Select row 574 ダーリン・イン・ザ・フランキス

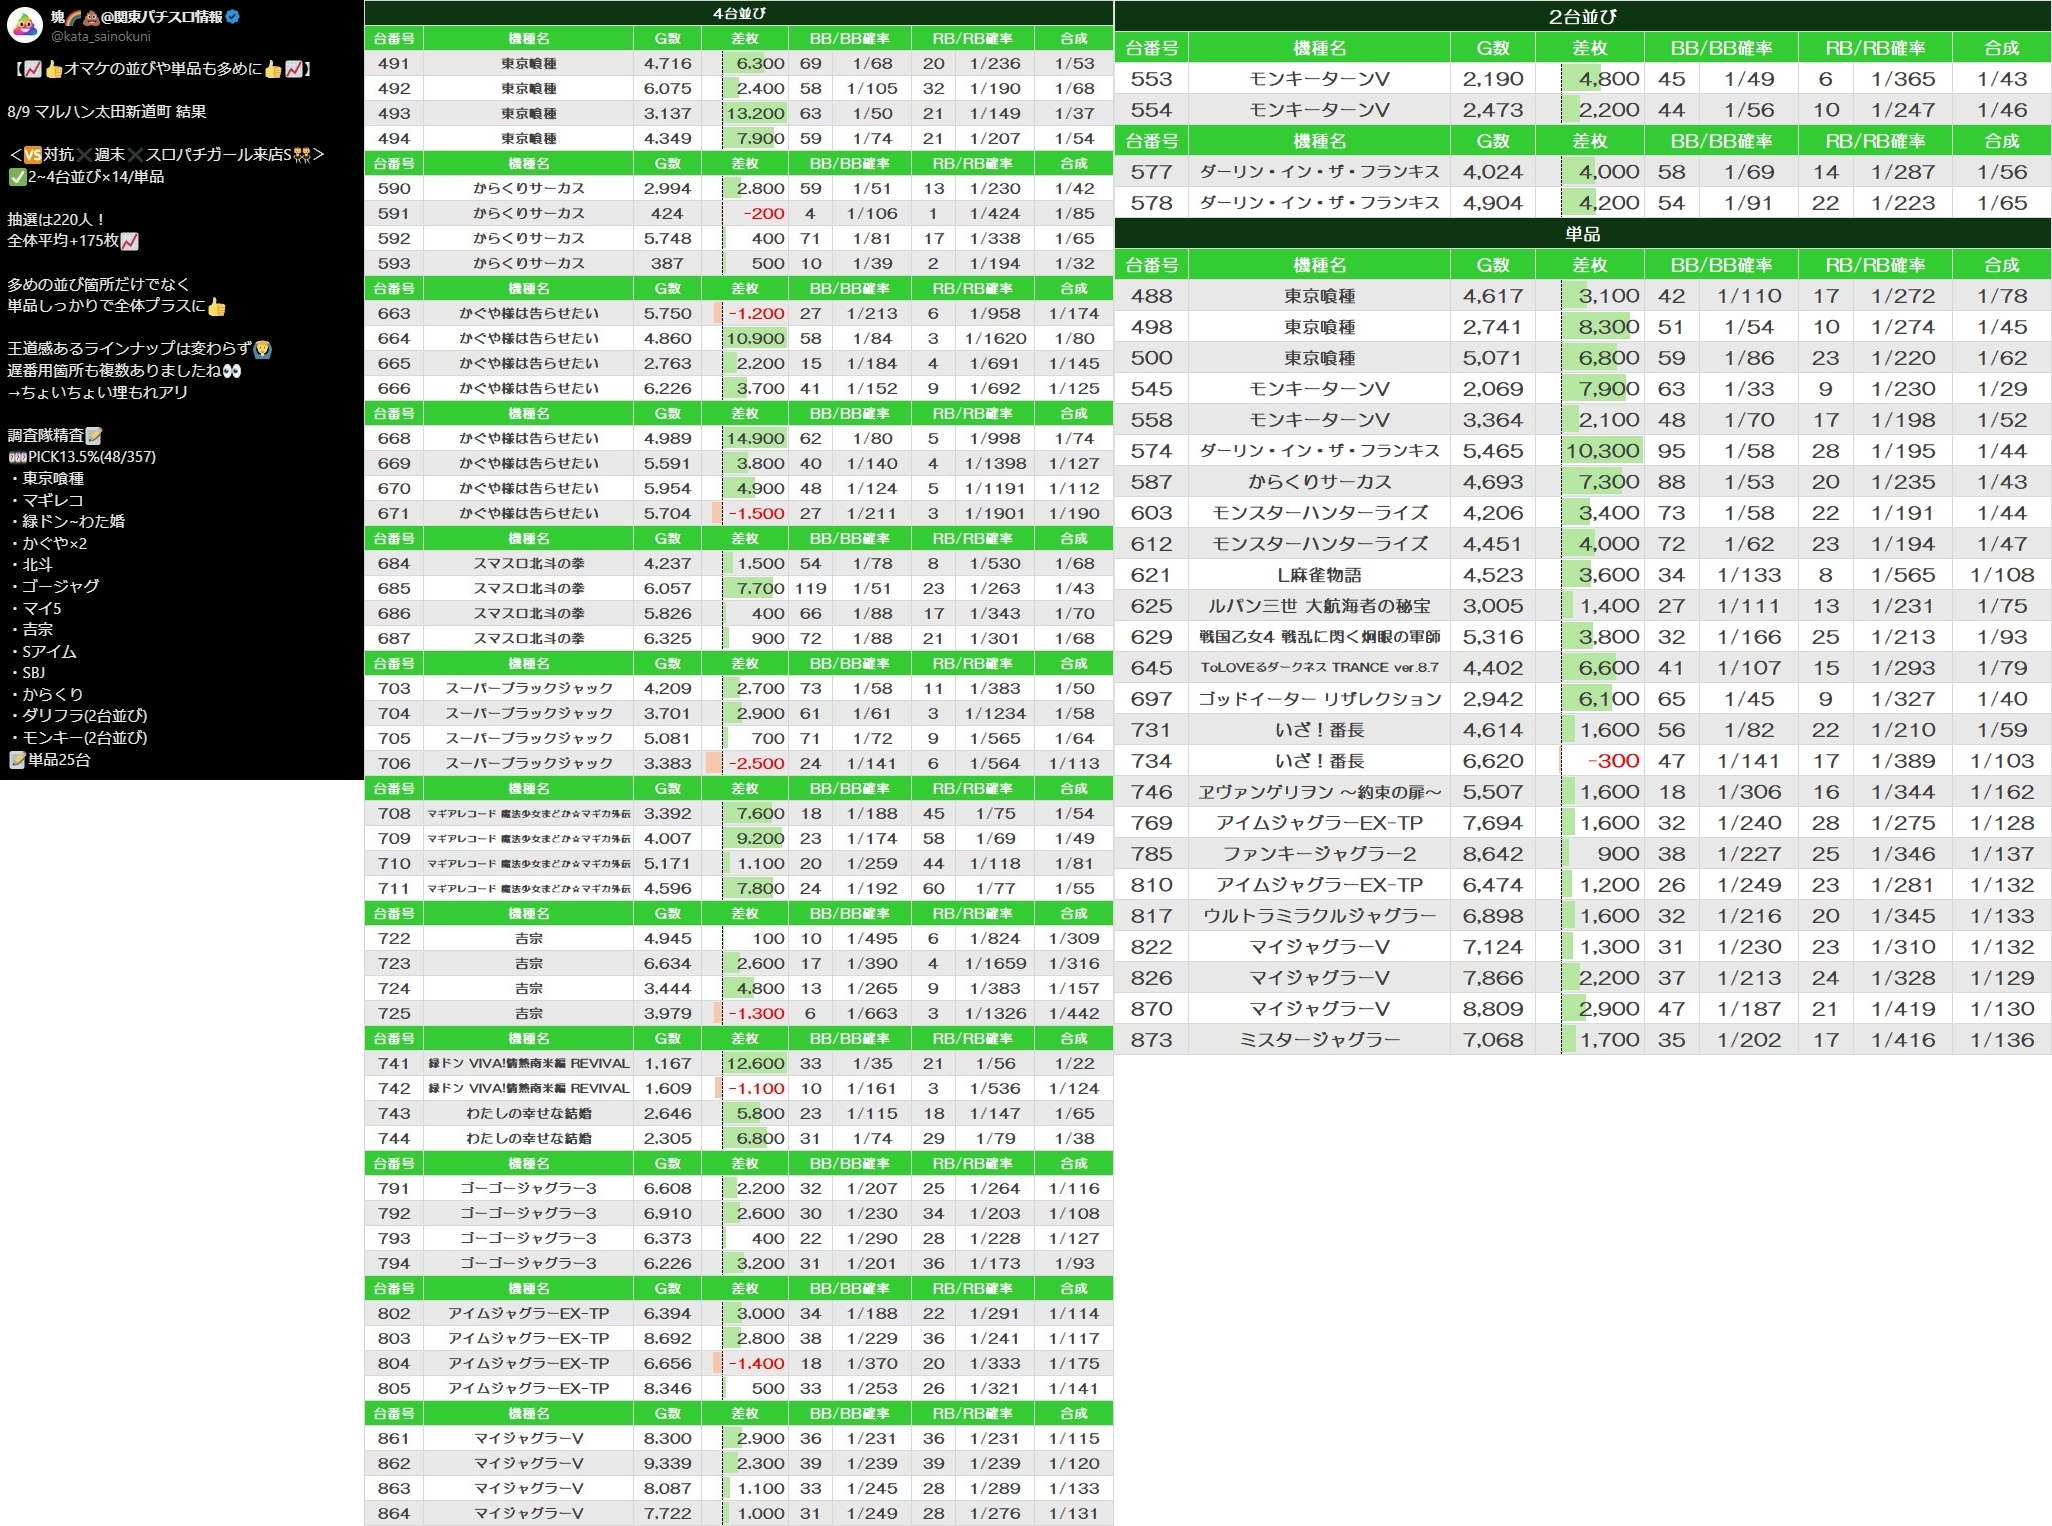point(1319,451)
